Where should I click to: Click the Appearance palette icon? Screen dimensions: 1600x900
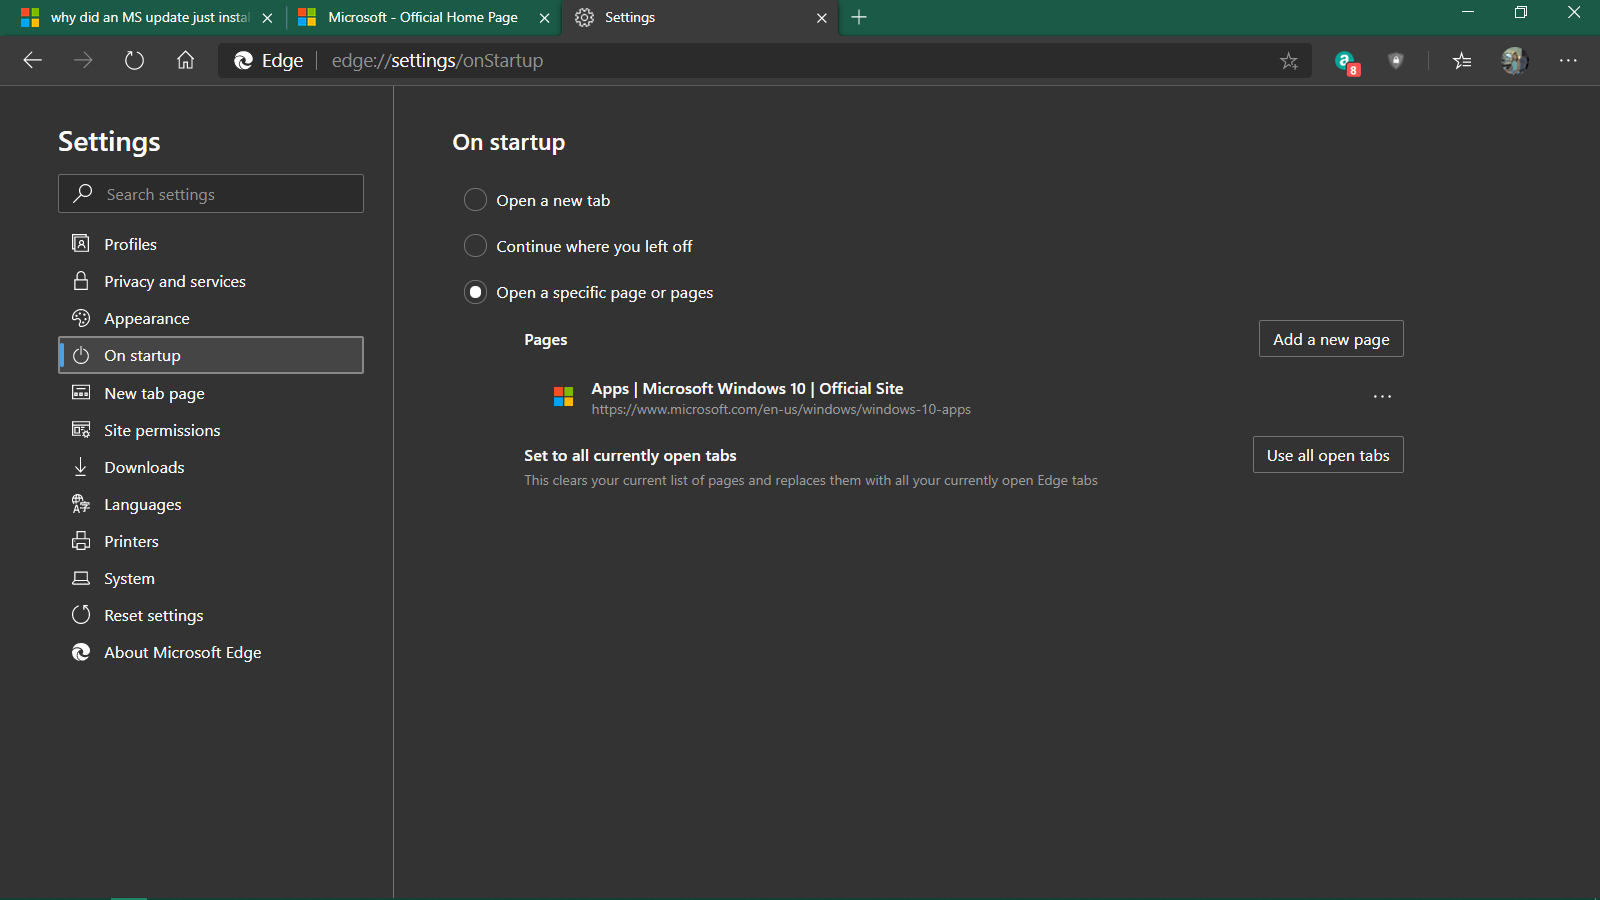coord(81,318)
